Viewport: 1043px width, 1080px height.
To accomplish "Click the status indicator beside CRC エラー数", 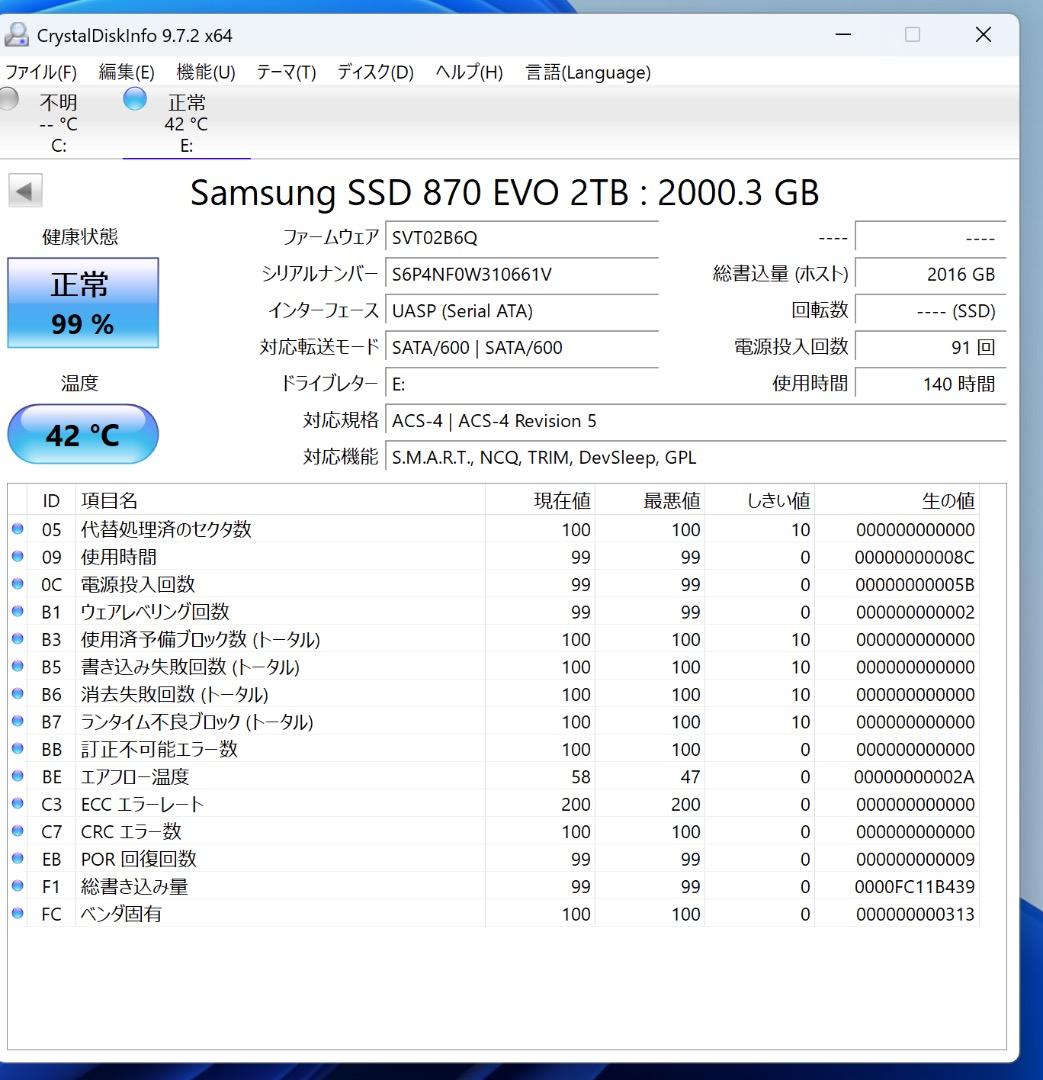I will click(x=17, y=832).
